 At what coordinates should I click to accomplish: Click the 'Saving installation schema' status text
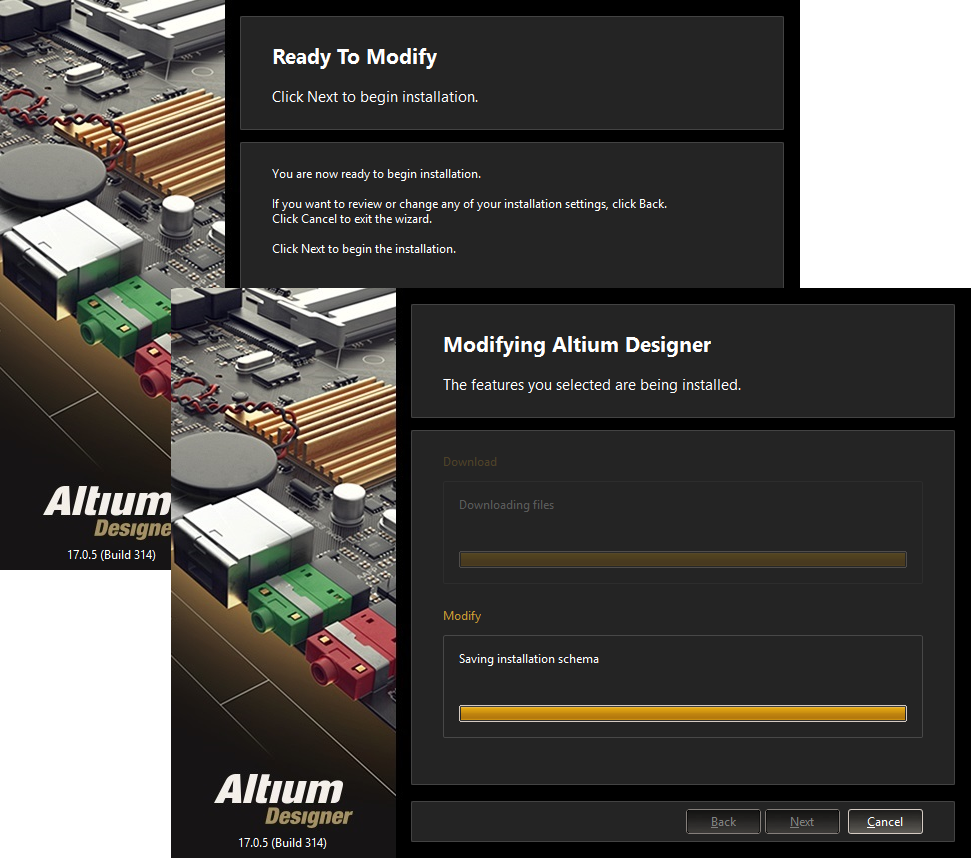point(528,659)
